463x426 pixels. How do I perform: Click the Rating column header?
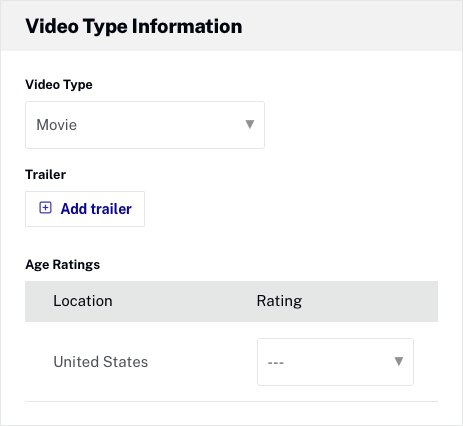pos(279,301)
